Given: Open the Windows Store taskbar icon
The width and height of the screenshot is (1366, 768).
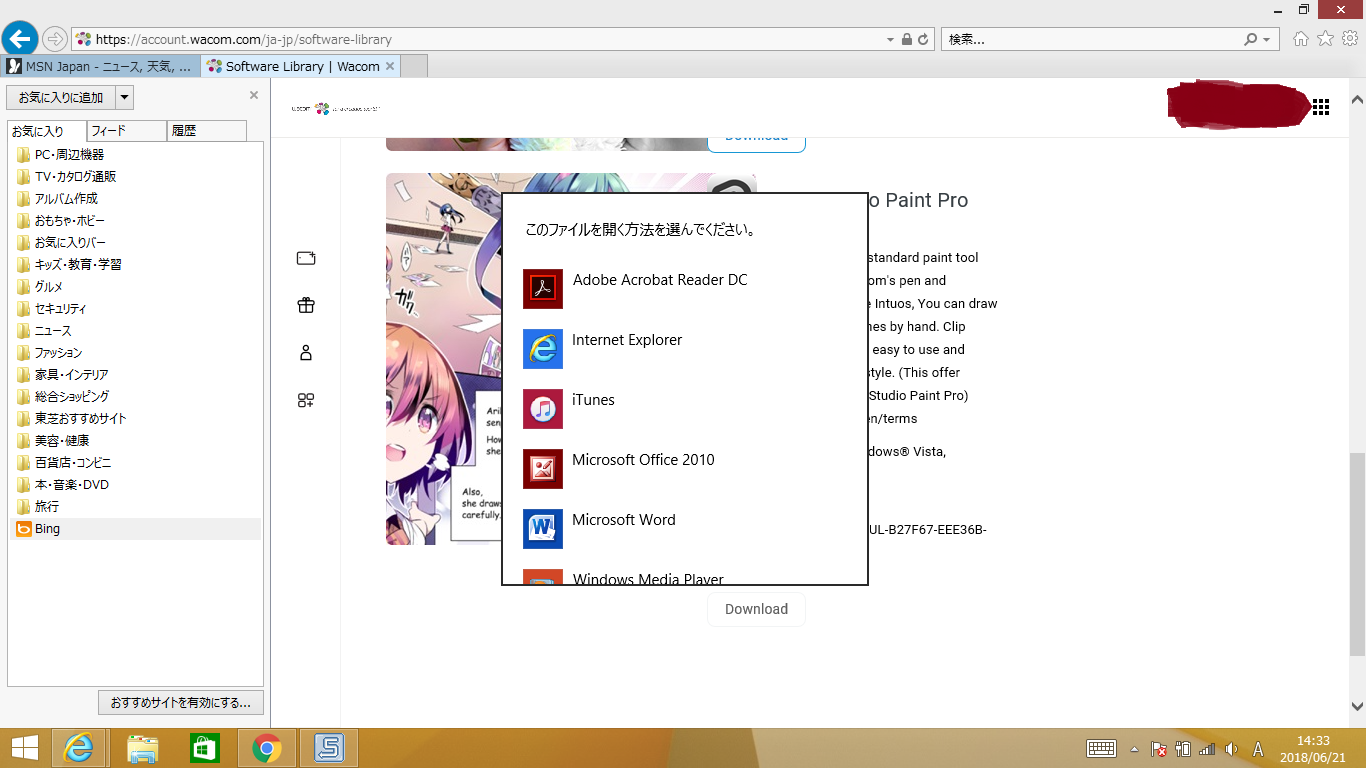Looking at the screenshot, I should [x=205, y=748].
